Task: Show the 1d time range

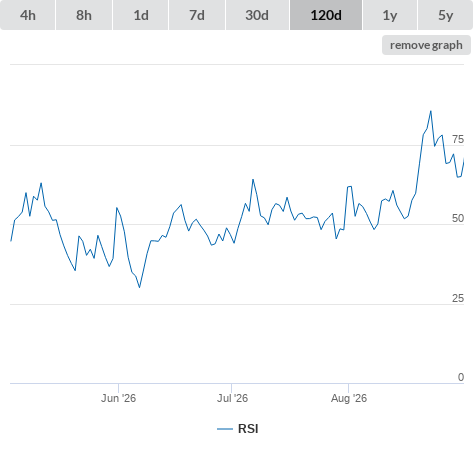Action: coord(141,15)
